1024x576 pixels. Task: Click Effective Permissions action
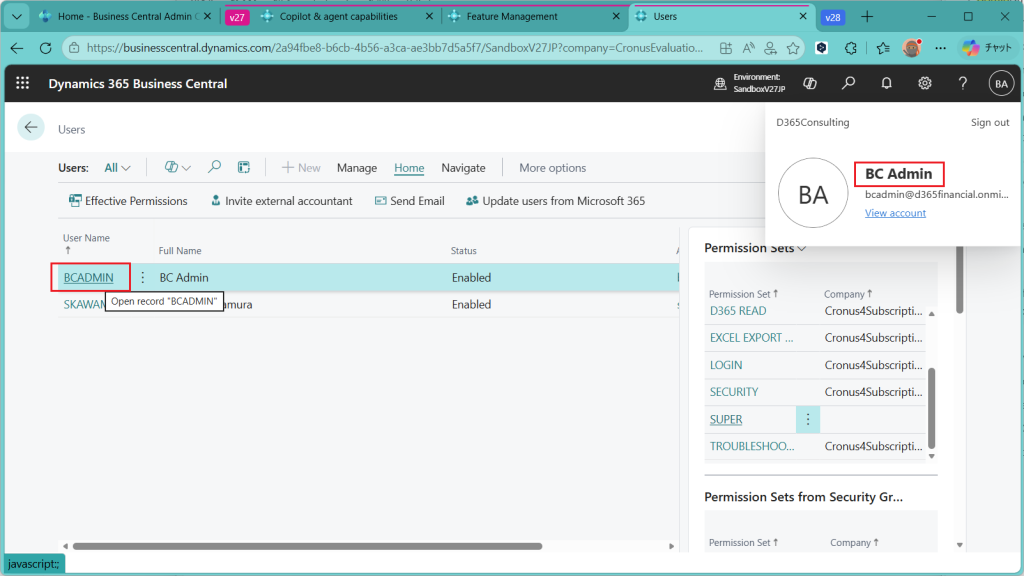coord(128,201)
